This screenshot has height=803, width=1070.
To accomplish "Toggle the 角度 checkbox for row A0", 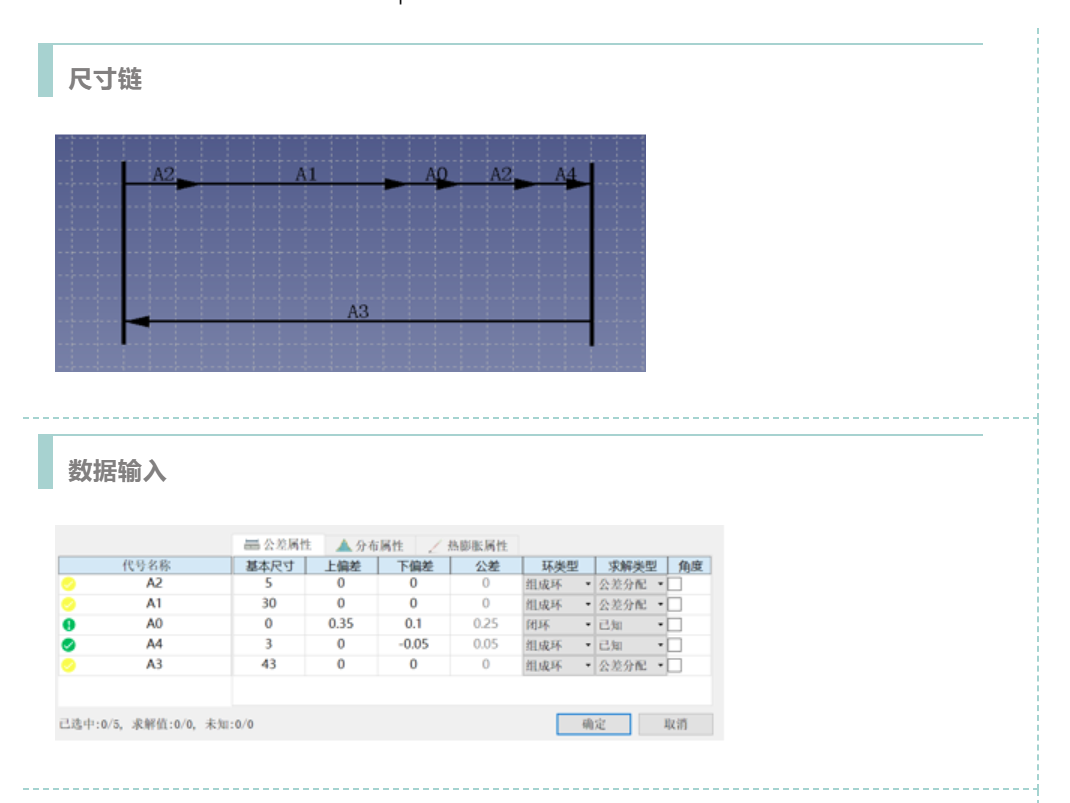I will 675,625.
